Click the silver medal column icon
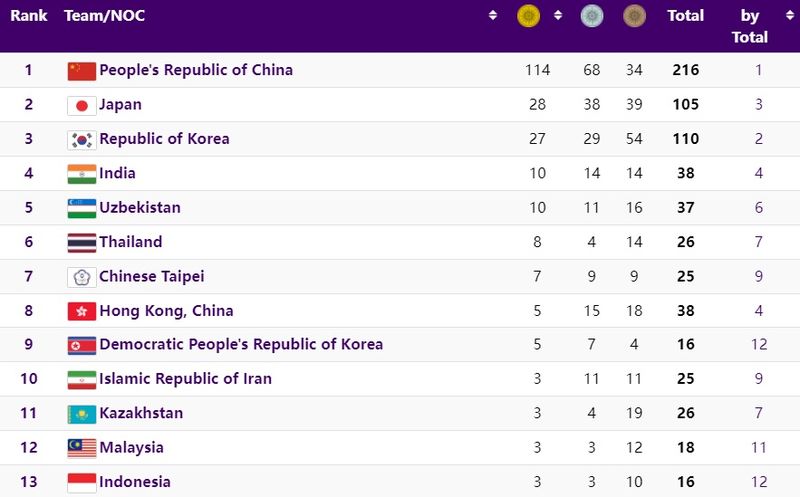800x497 pixels. pos(592,16)
